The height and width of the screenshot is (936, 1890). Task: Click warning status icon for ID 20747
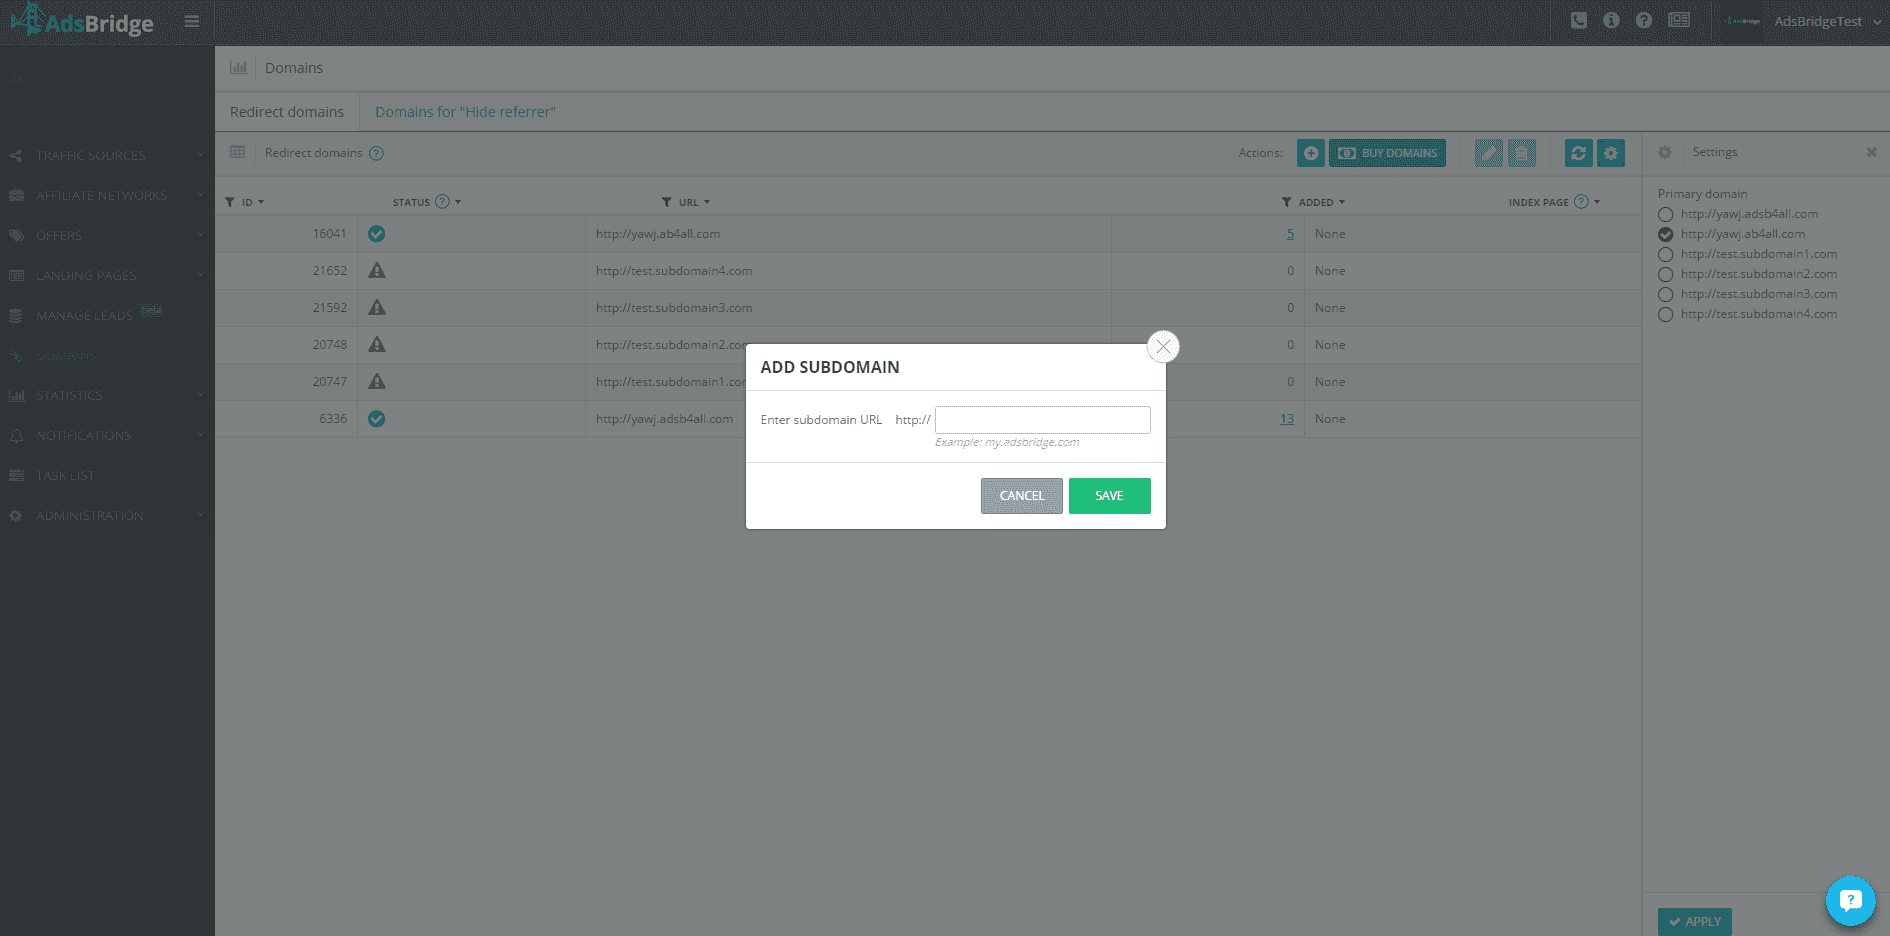coord(376,382)
